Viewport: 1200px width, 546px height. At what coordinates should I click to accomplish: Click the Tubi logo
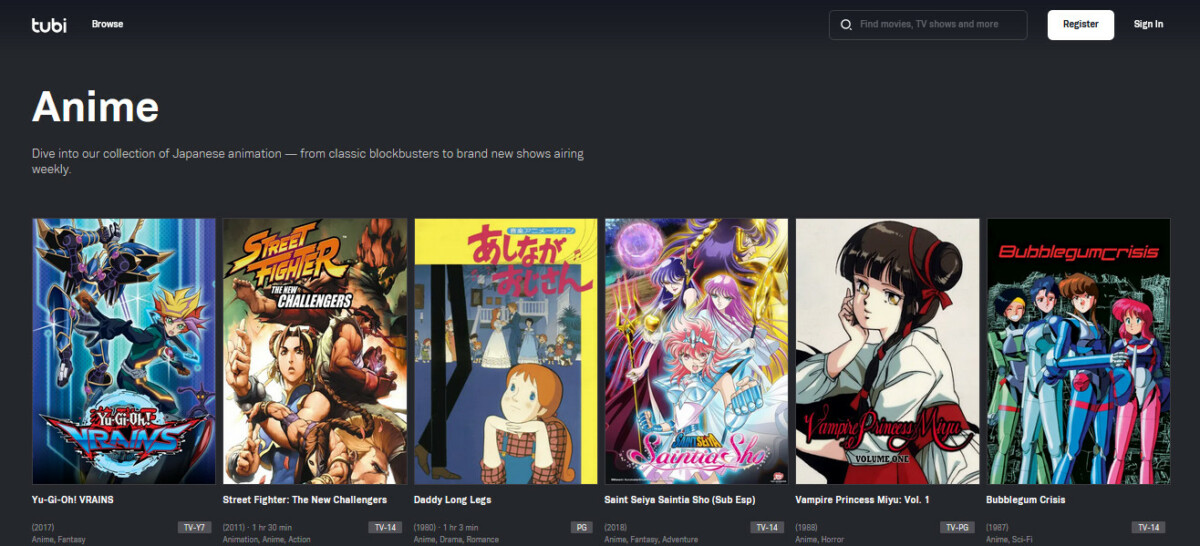(49, 25)
